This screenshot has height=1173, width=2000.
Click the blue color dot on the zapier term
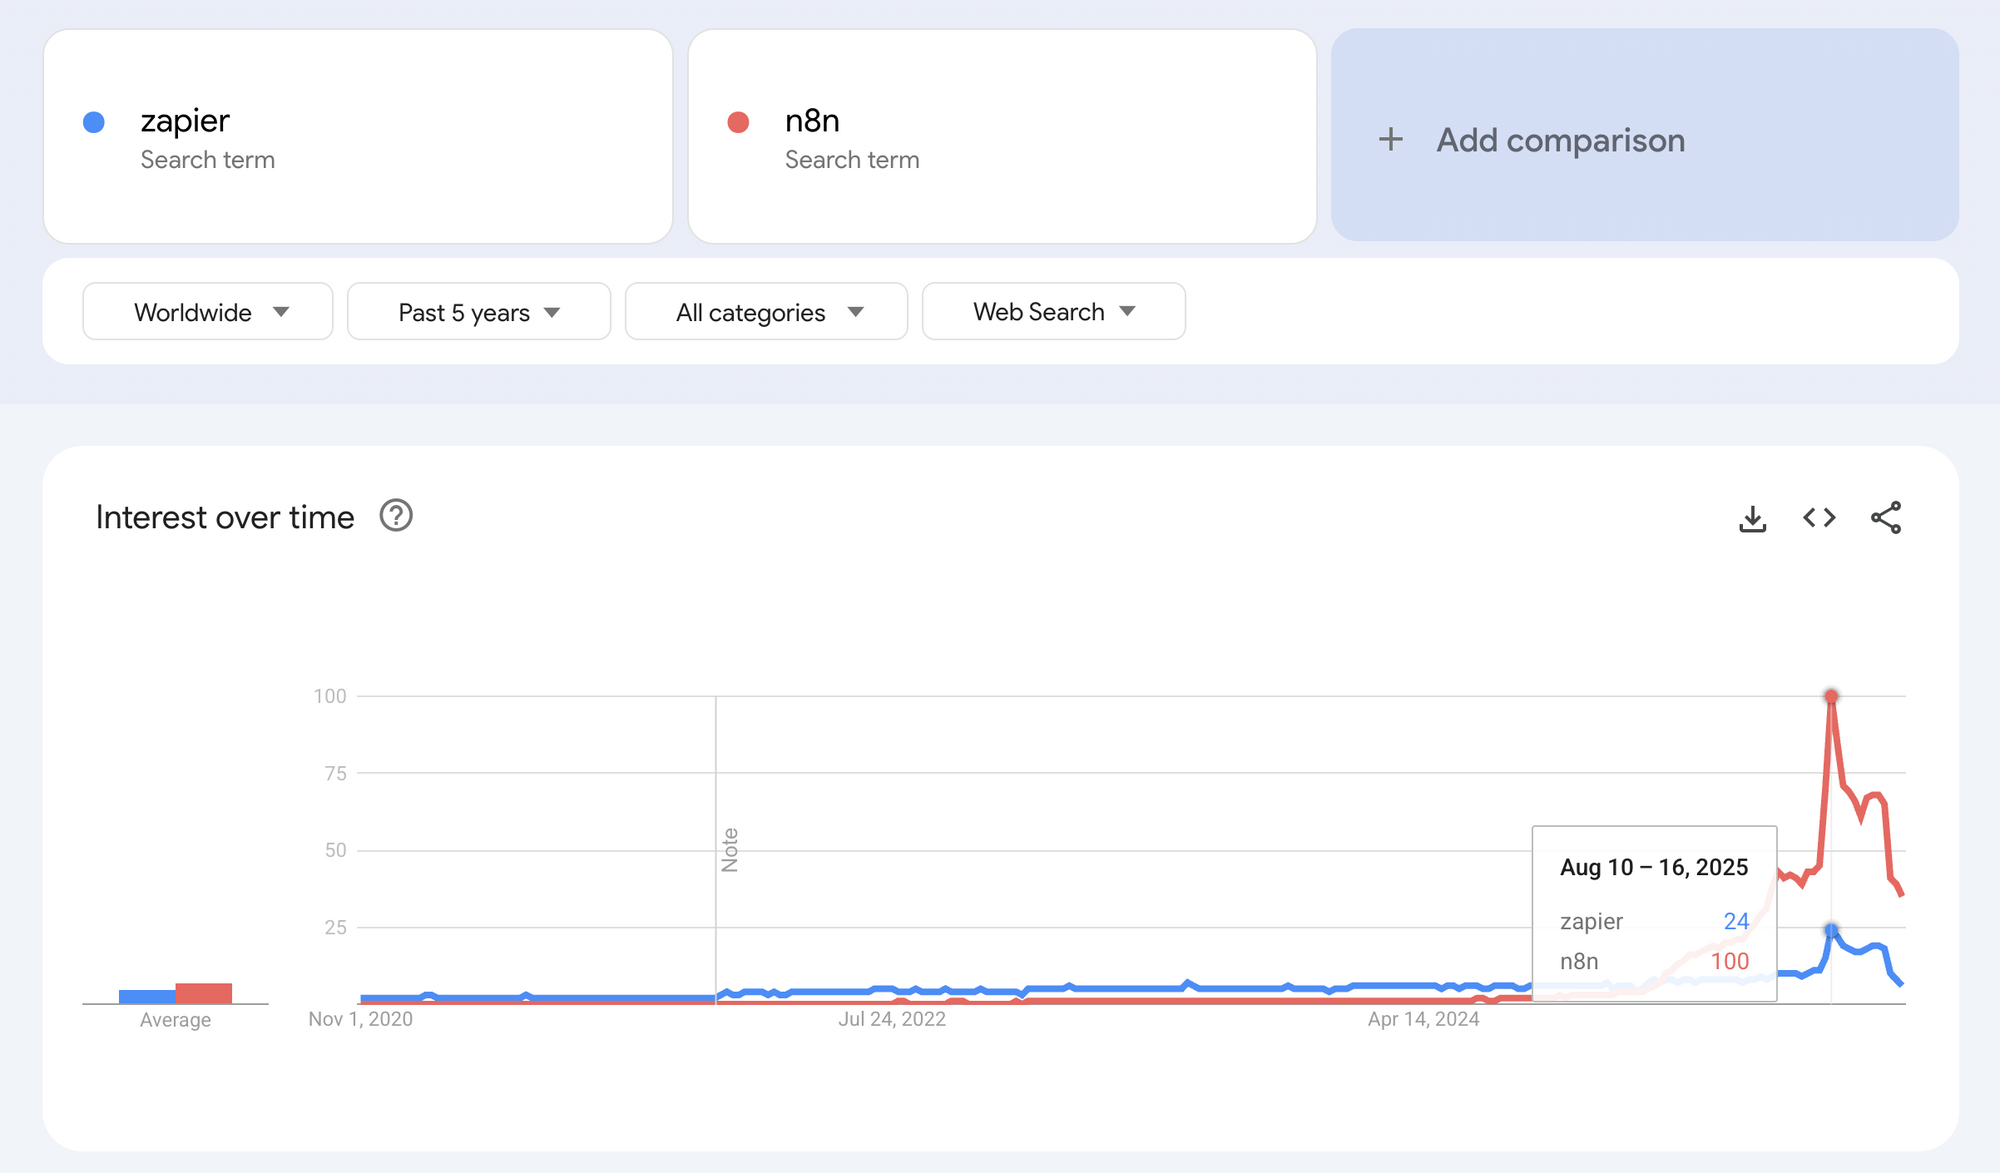point(95,121)
